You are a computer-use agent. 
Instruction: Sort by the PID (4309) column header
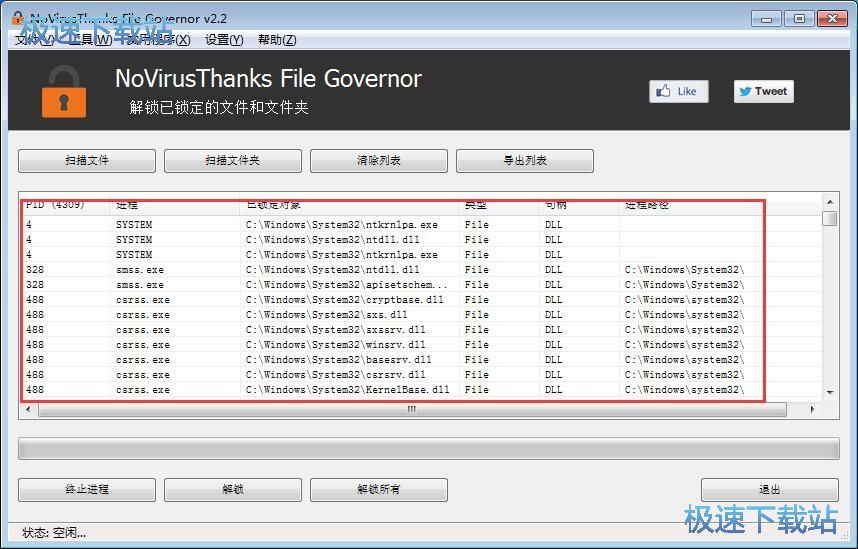point(66,205)
